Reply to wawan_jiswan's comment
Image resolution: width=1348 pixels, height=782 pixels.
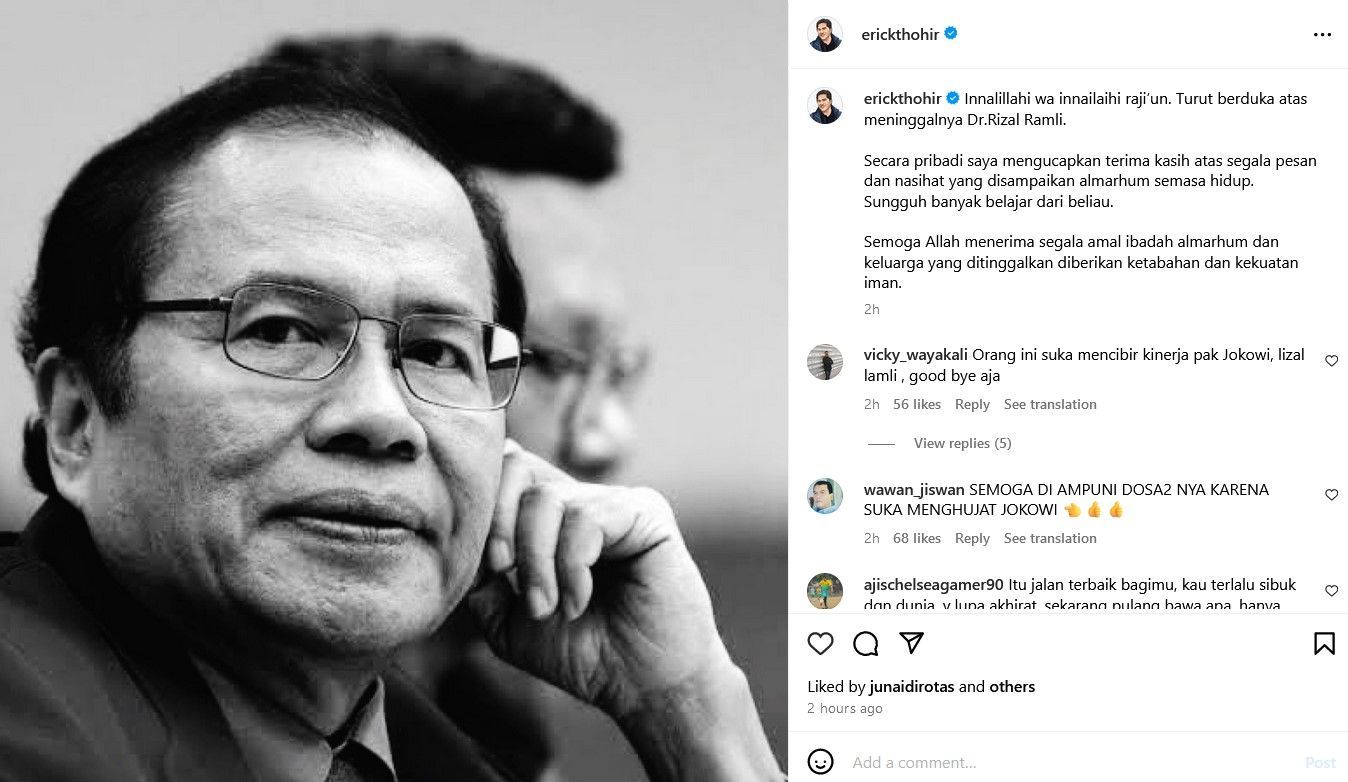(972, 538)
